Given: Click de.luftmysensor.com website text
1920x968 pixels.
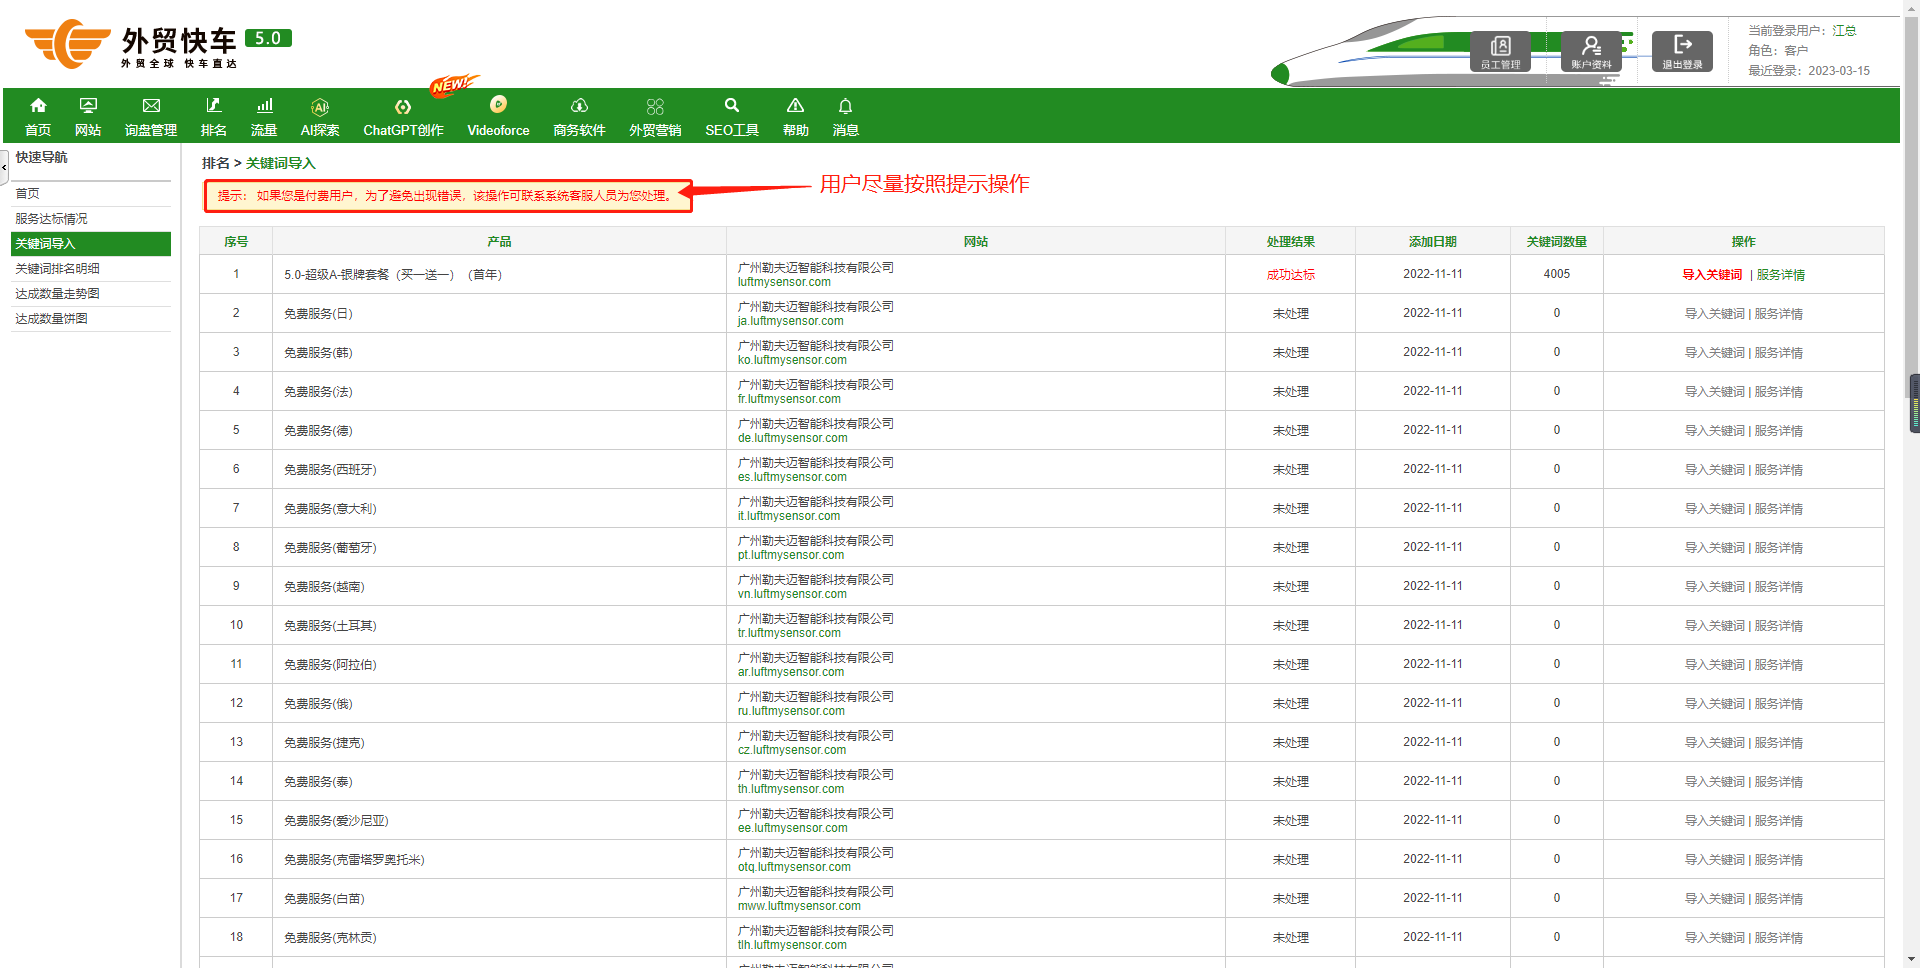Looking at the screenshot, I should [793, 438].
